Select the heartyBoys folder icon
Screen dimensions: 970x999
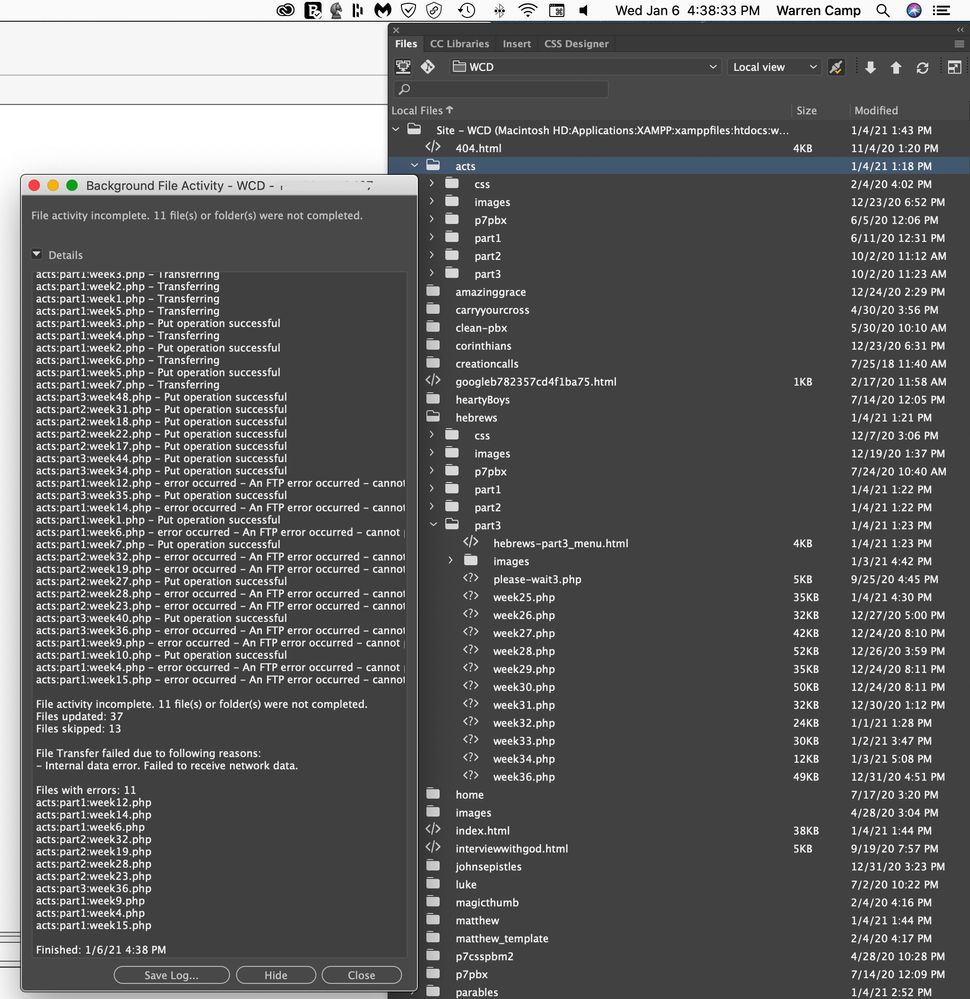coord(433,399)
